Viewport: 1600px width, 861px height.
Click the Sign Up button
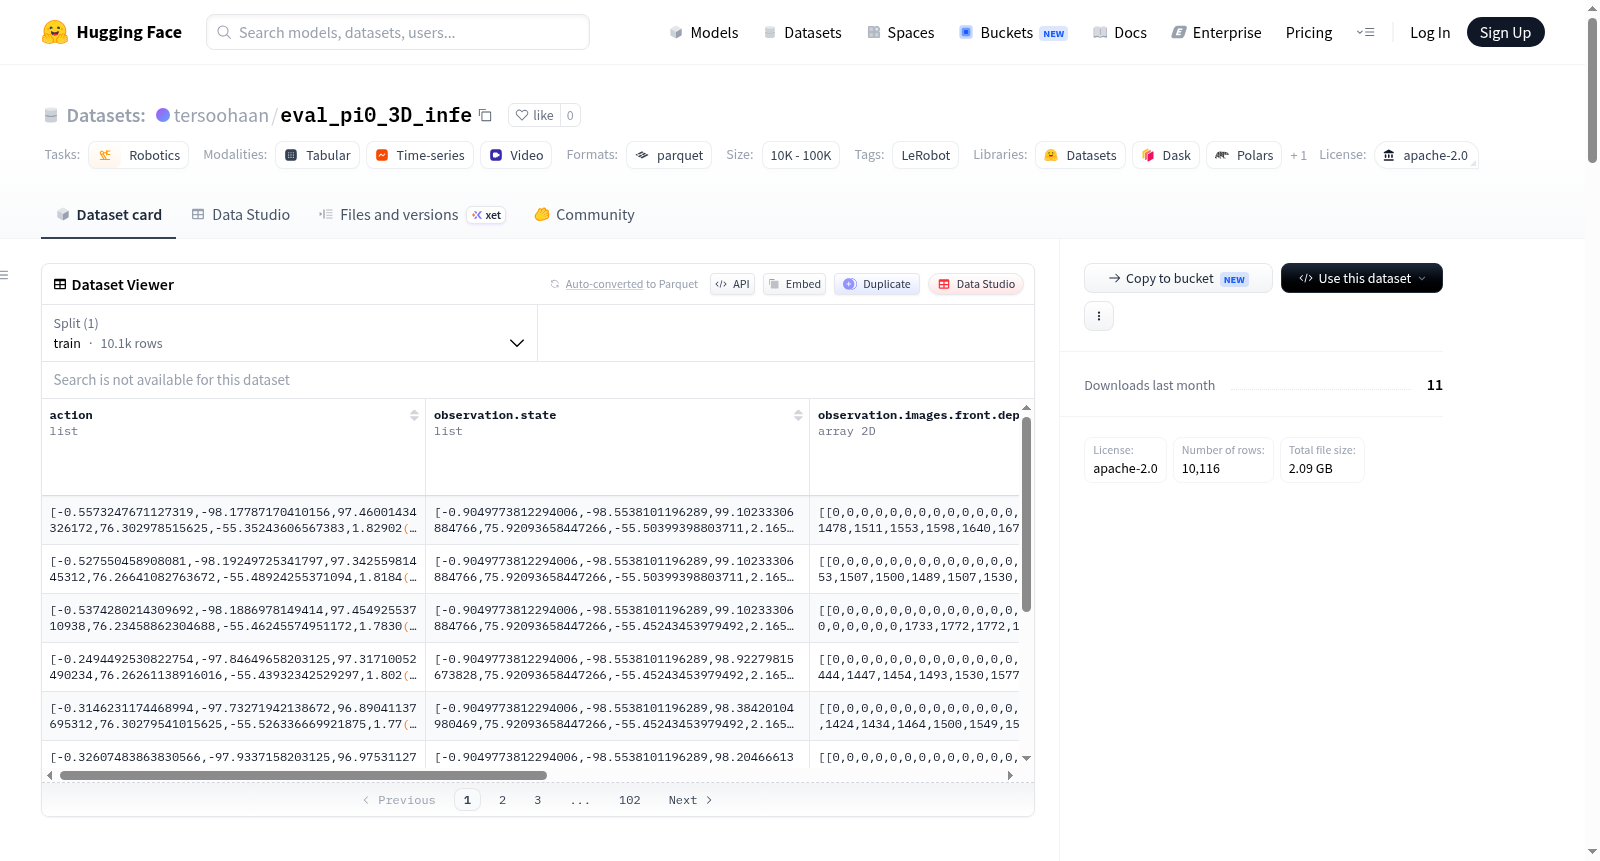click(x=1505, y=32)
